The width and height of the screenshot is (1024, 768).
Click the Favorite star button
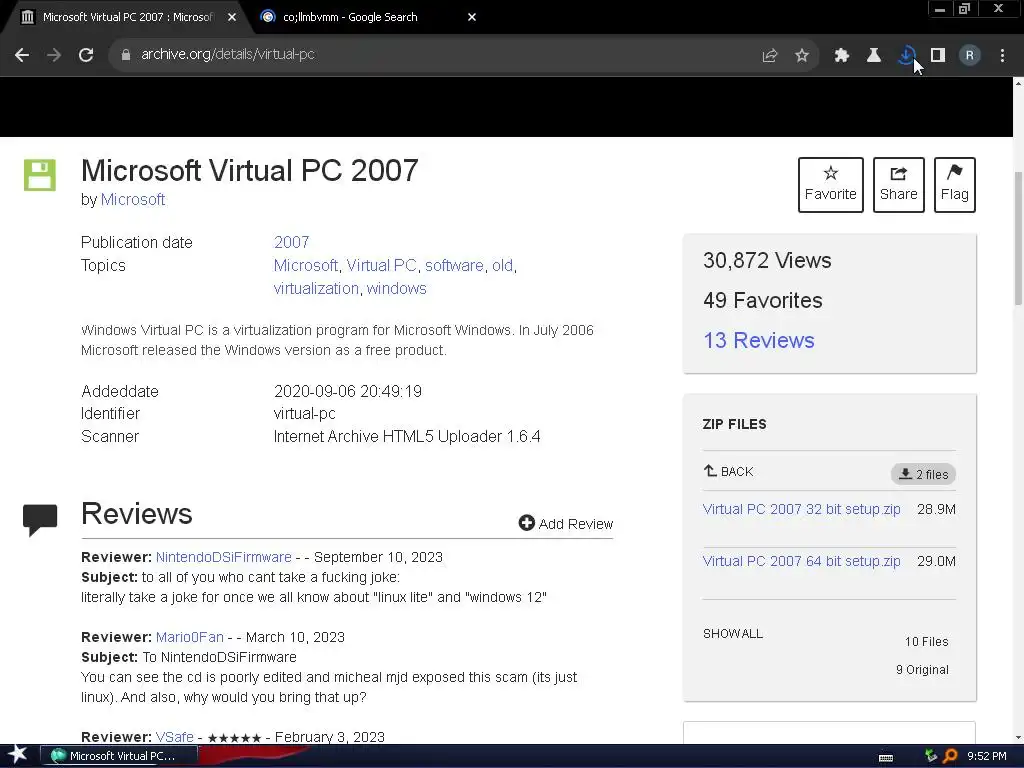(x=831, y=185)
